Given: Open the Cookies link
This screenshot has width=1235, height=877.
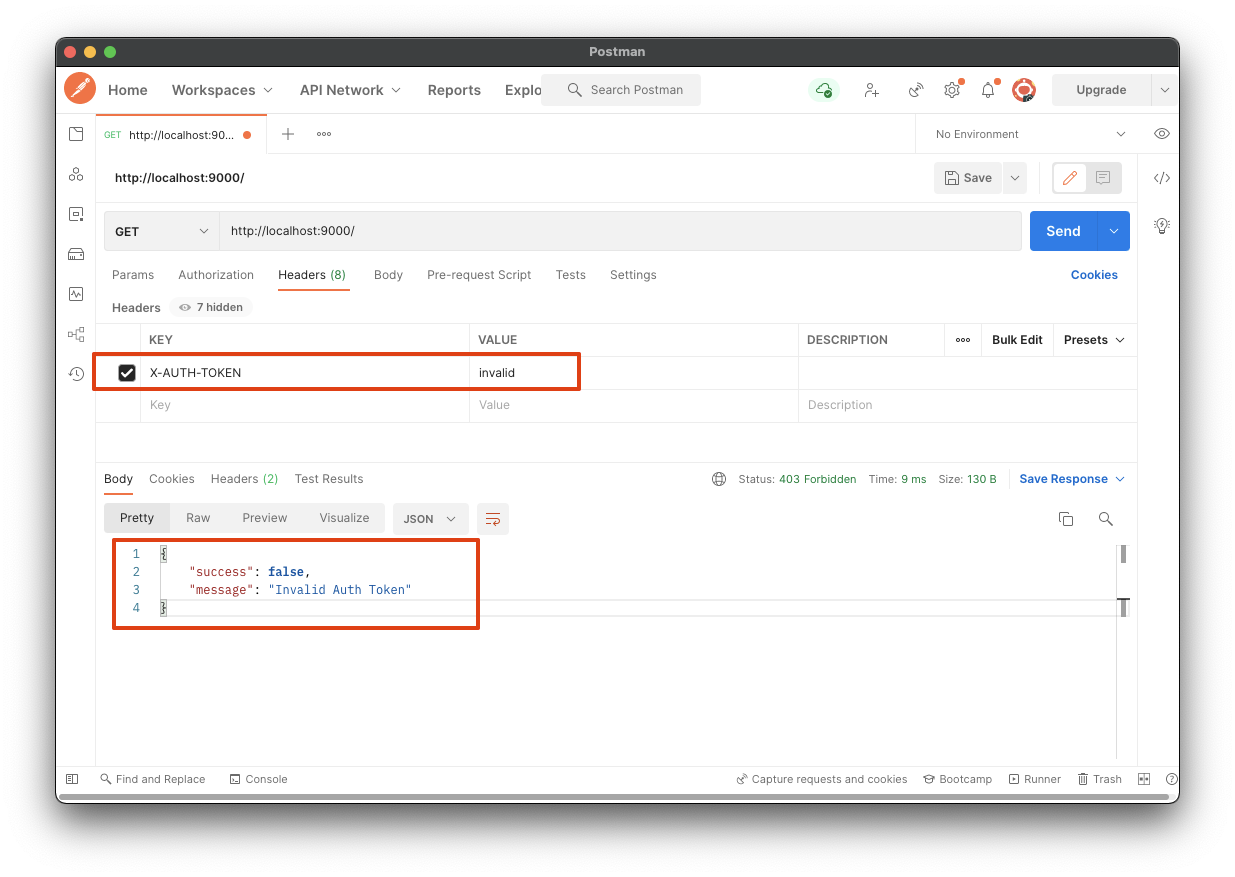Looking at the screenshot, I should point(1094,275).
